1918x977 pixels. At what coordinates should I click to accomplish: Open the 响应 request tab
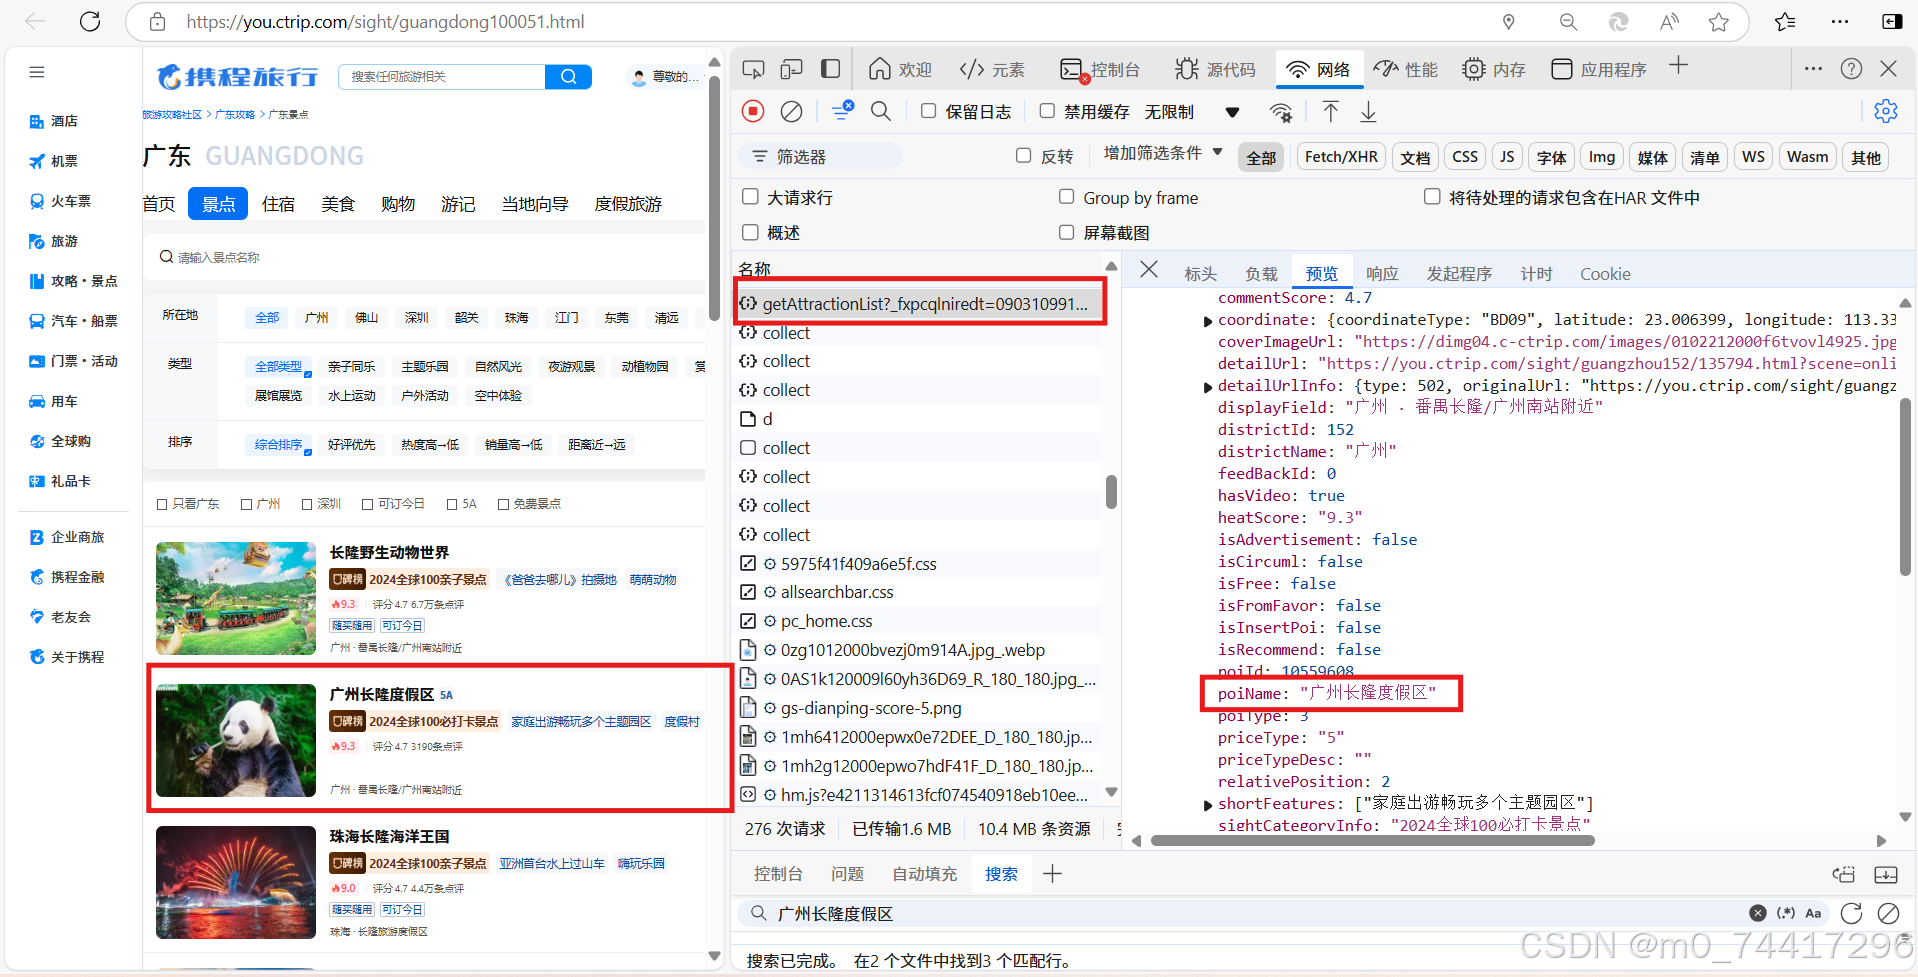[x=1382, y=274]
